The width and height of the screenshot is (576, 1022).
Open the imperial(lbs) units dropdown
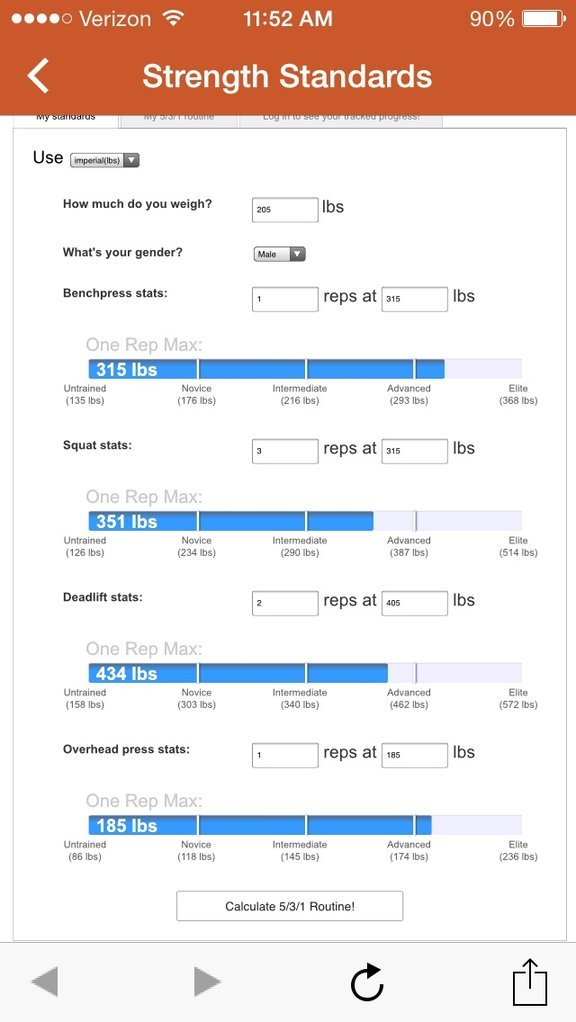point(104,160)
